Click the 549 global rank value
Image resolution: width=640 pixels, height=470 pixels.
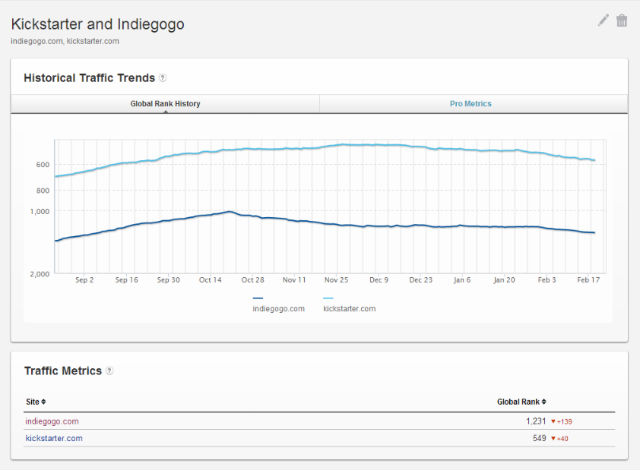[x=539, y=438]
